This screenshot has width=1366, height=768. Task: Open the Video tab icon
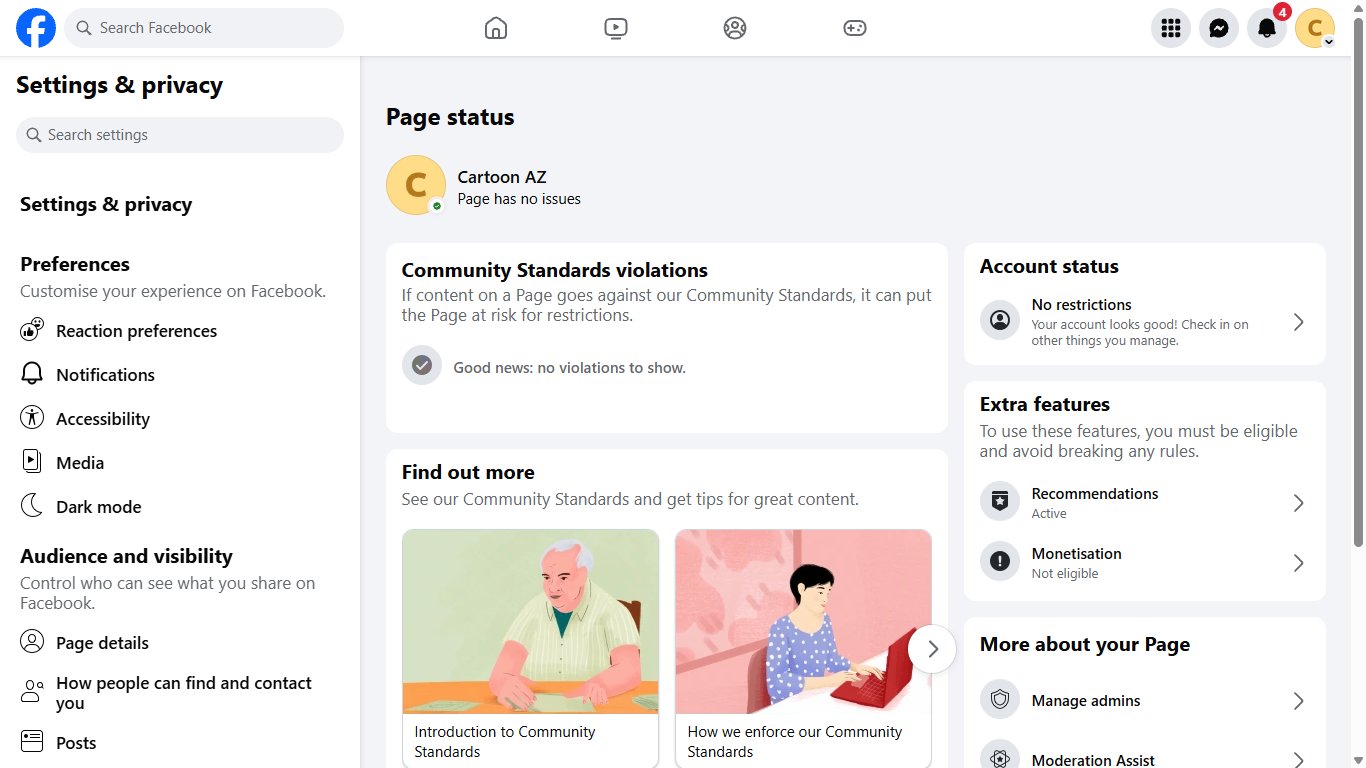pos(616,28)
